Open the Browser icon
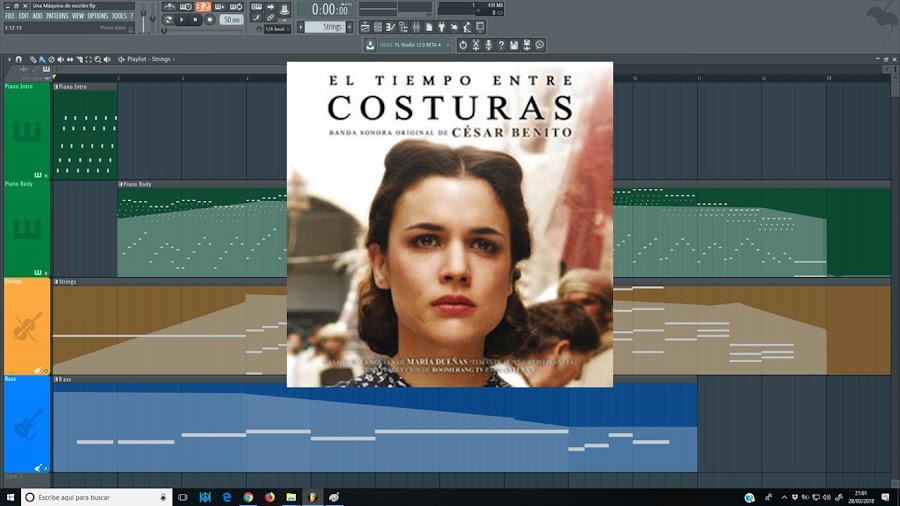This screenshot has height=506, width=900. tap(404, 27)
